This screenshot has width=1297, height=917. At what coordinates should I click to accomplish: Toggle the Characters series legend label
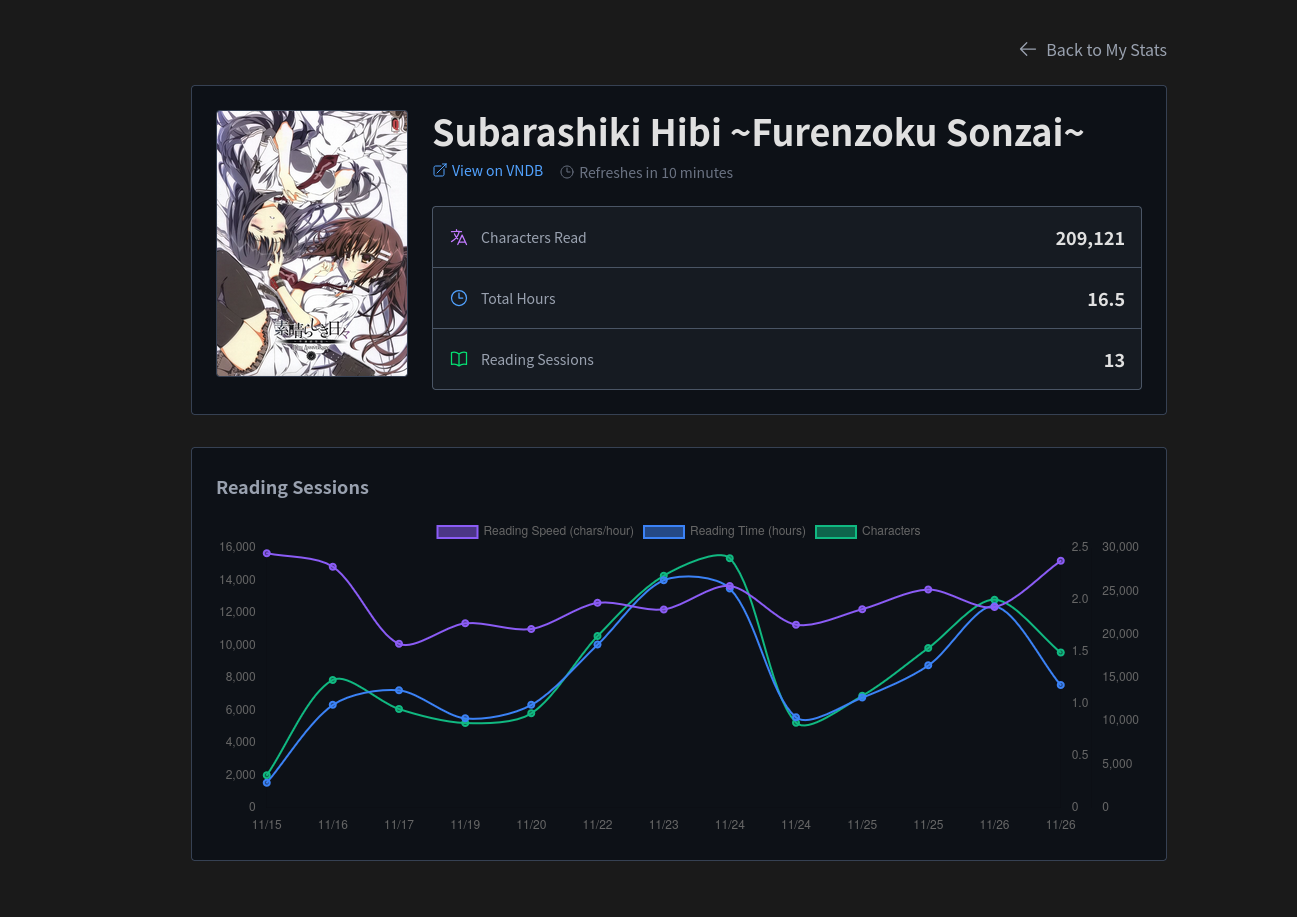[x=890, y=531]
